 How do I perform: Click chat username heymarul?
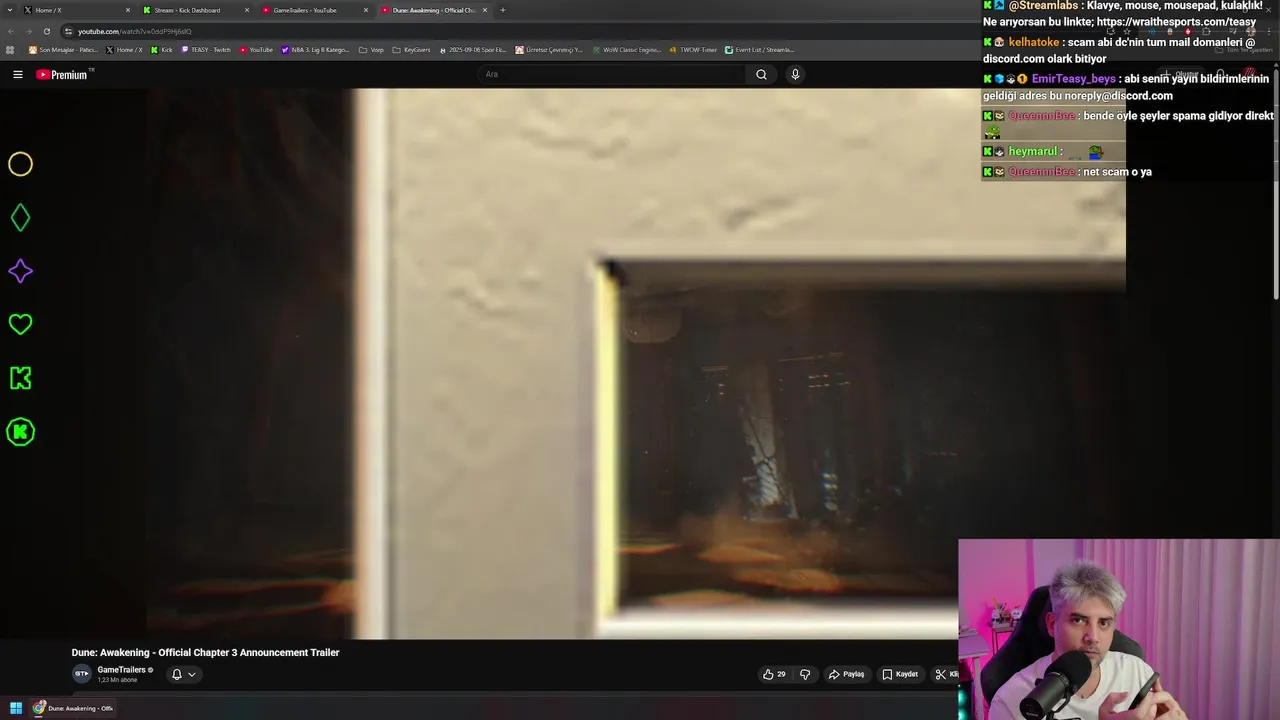(x=1032, y=151)
